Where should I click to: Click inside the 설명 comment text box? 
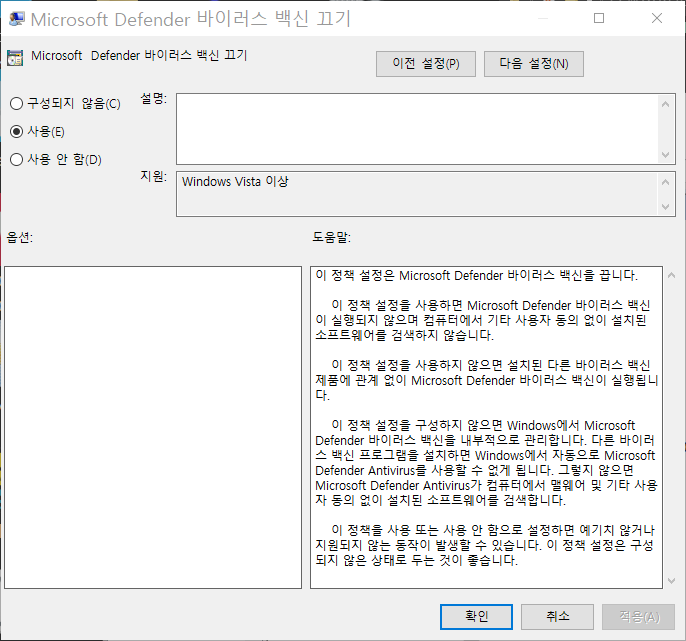(417, 129)
